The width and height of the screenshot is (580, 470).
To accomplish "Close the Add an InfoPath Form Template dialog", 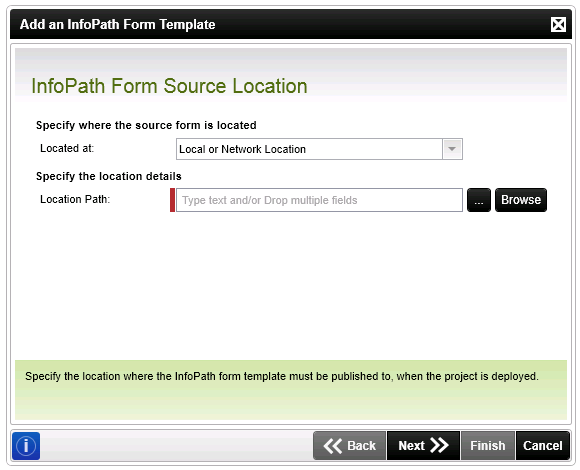I will (x=558, y=25).
